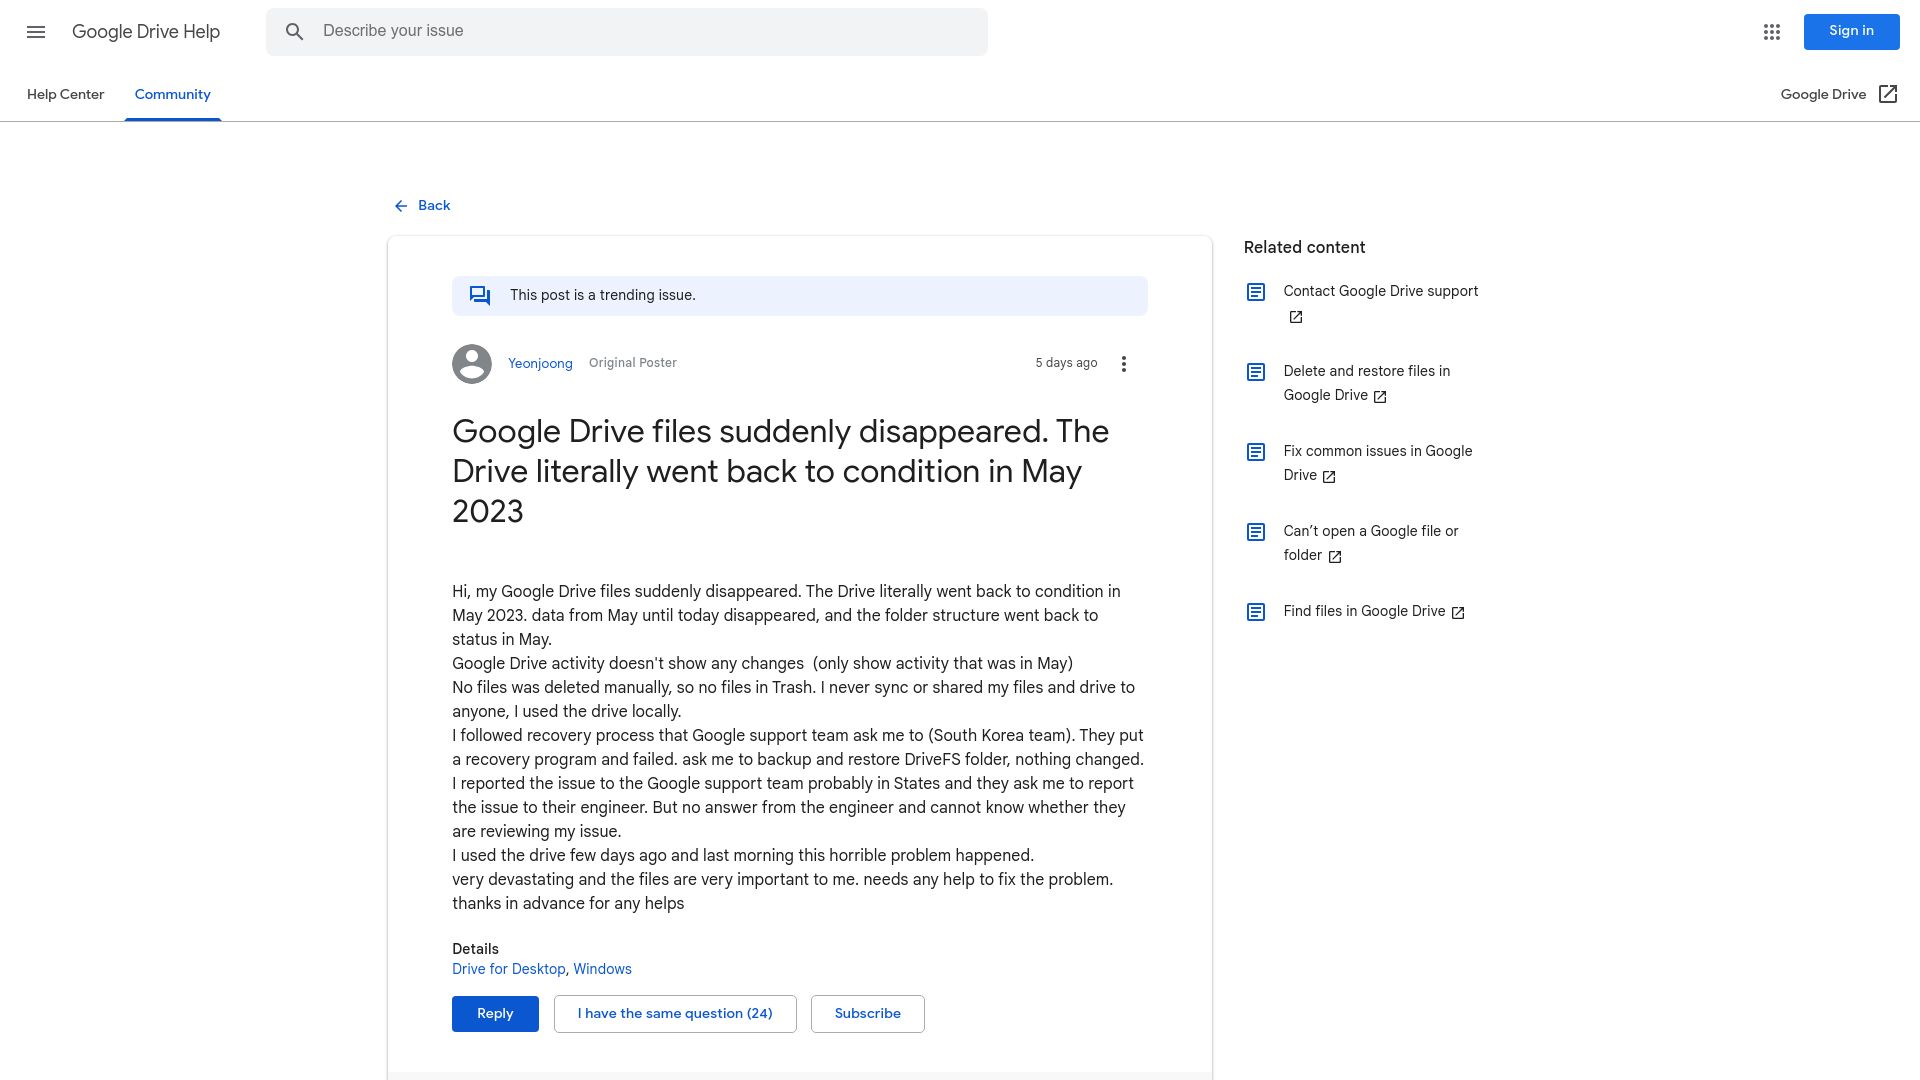Image resolution: width=1920 pixels, height=1080 pixels.
Task: Click the document icon beside Can't open a Google file
Action: (1256, 532)
